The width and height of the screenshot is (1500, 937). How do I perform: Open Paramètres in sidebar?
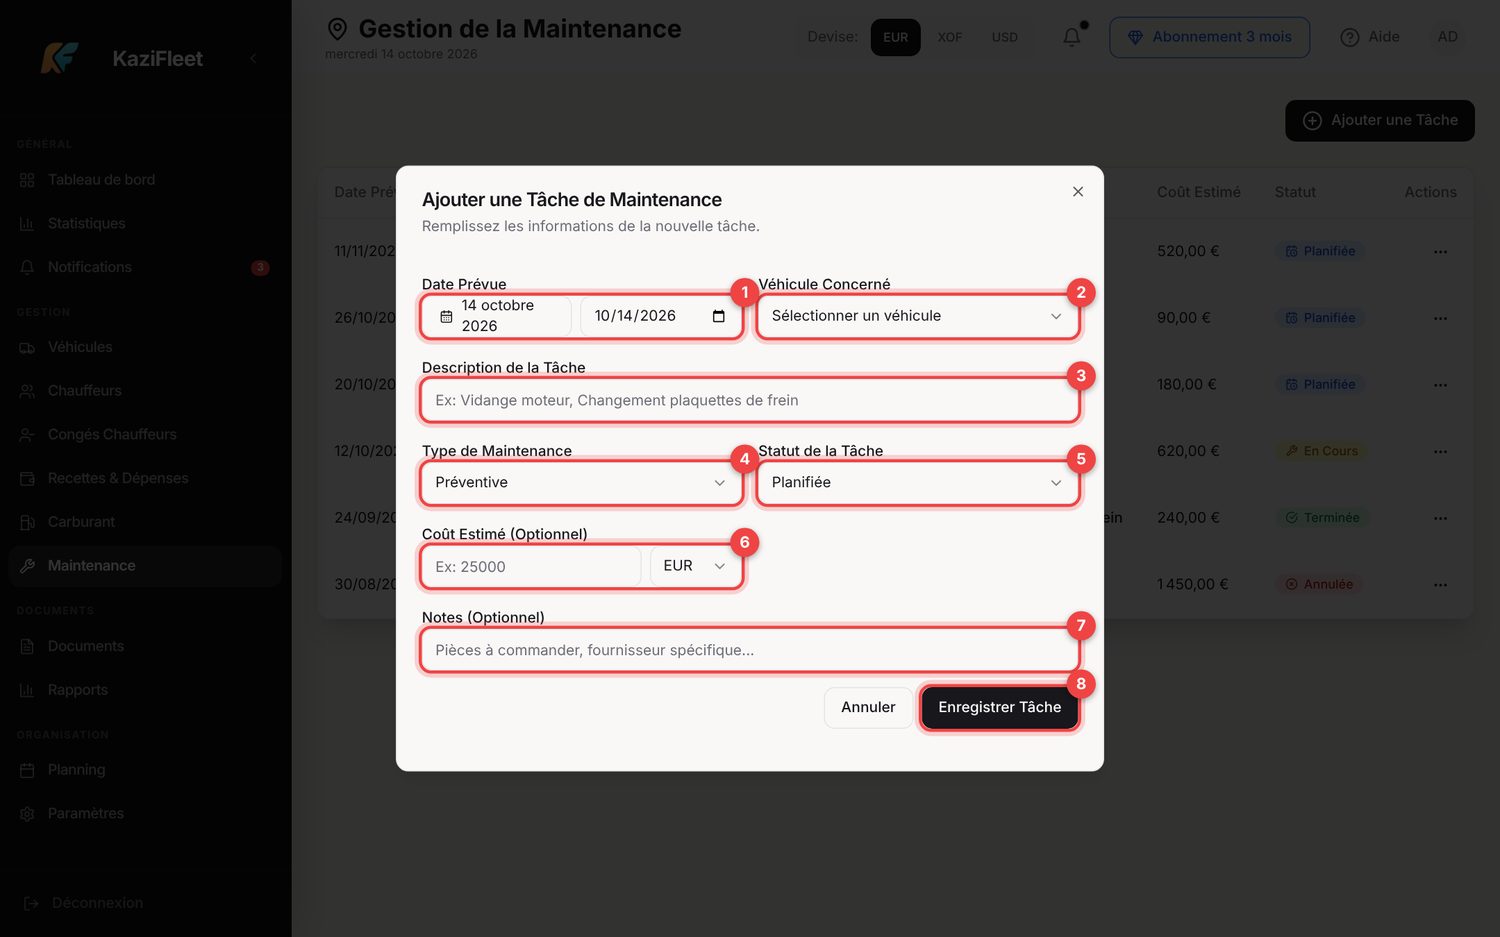click(145, 814)
